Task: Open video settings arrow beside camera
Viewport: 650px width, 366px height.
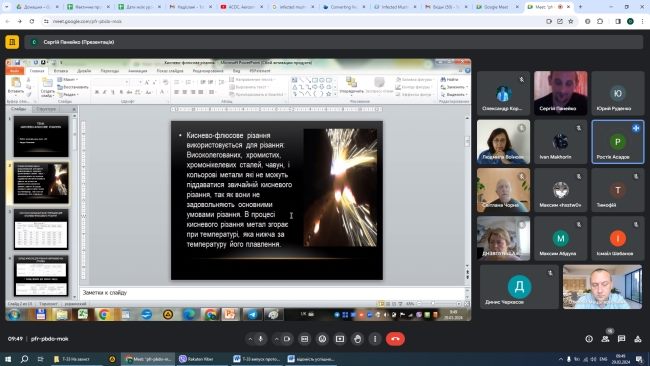Action: click(x=276, y=339)
